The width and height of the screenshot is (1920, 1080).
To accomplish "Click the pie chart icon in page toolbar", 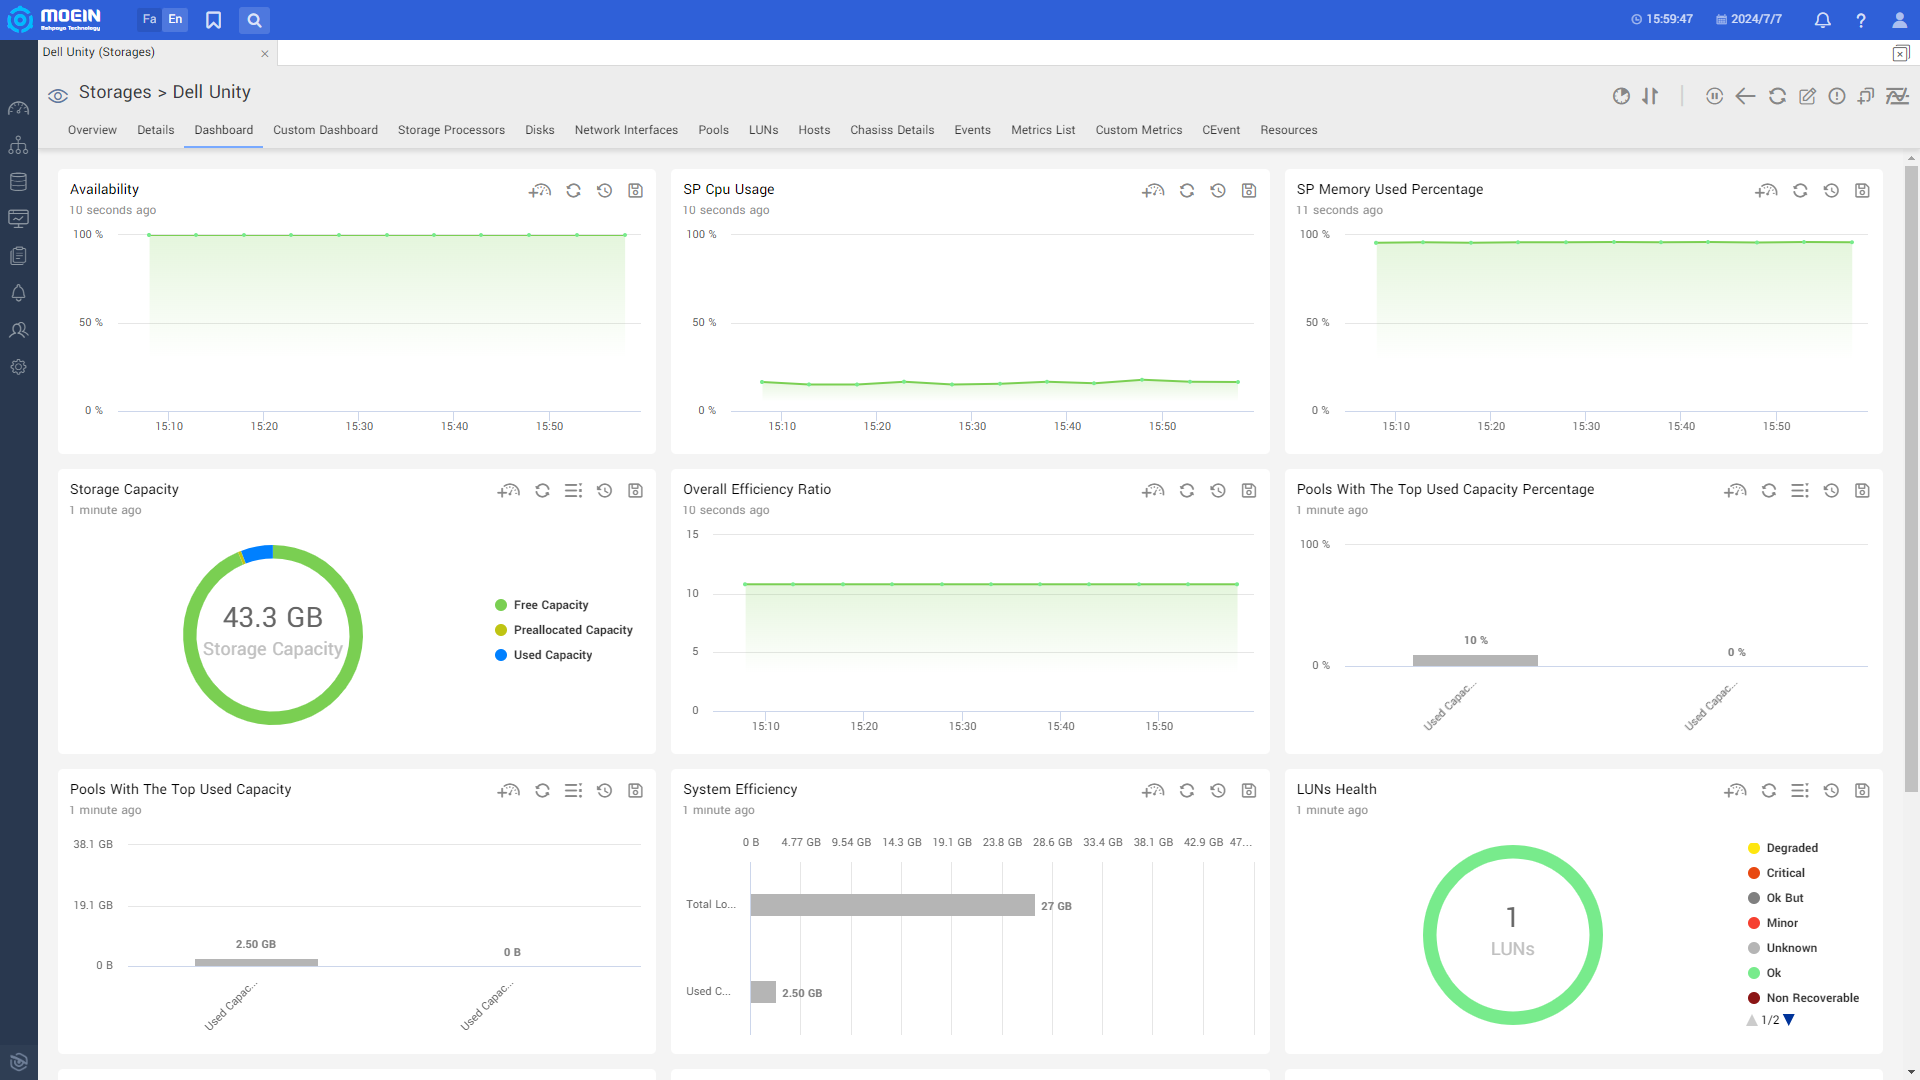I will (1621, 96).
